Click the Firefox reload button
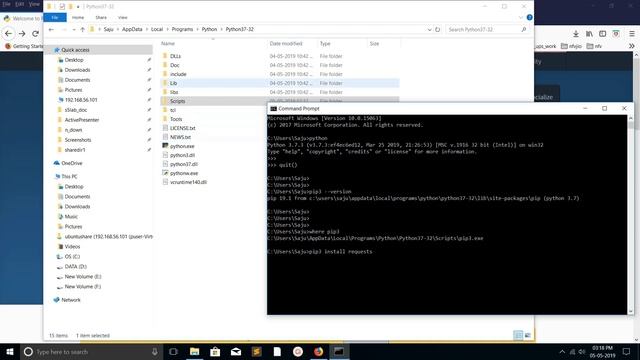This screenshot has width=640, height=360. click(36, 33)
